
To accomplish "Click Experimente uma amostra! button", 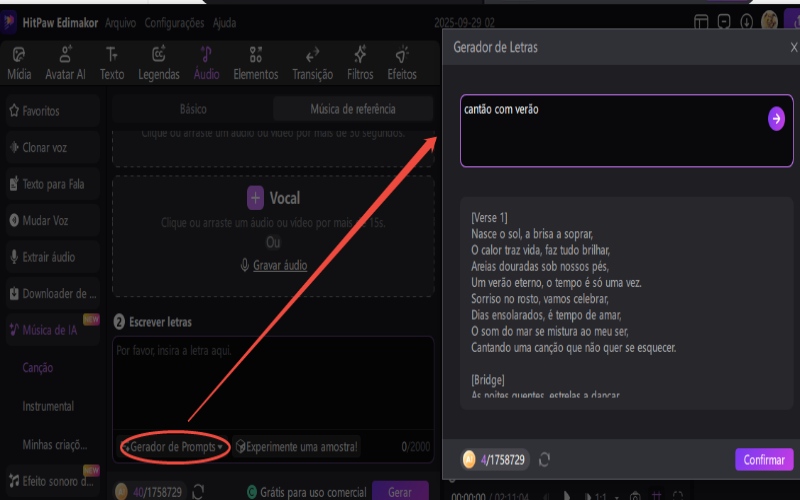I will coord(296,447).
